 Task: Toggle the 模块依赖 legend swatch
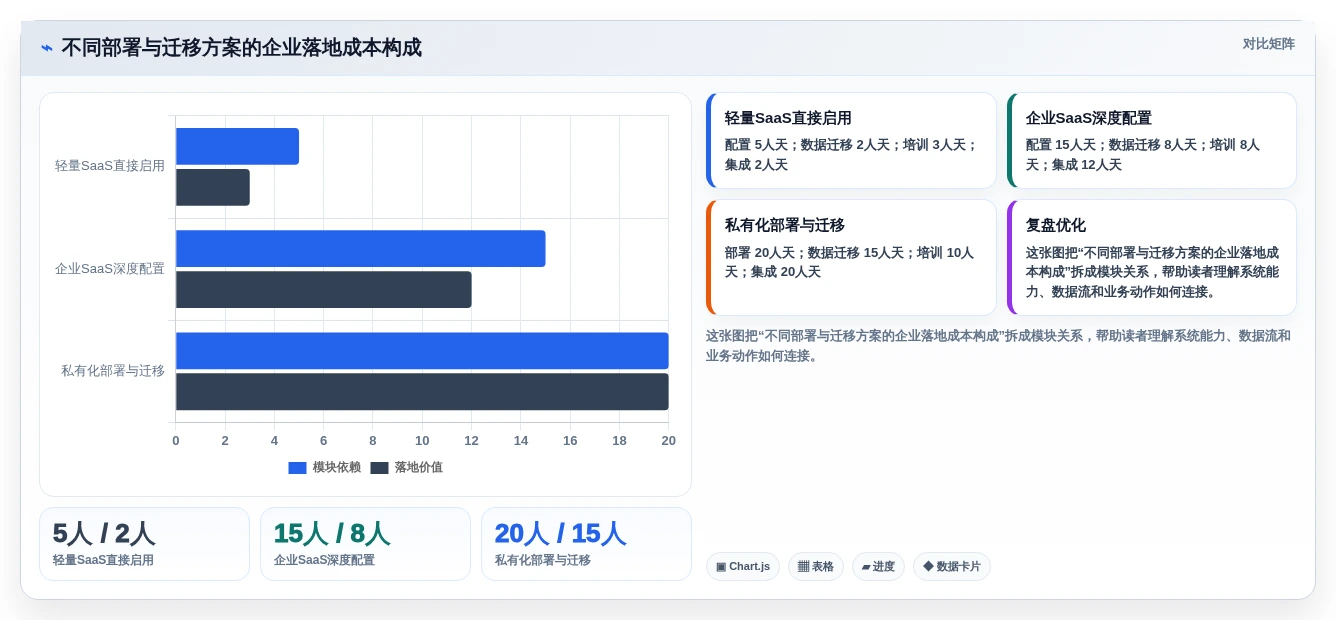(x=297, y=468)
